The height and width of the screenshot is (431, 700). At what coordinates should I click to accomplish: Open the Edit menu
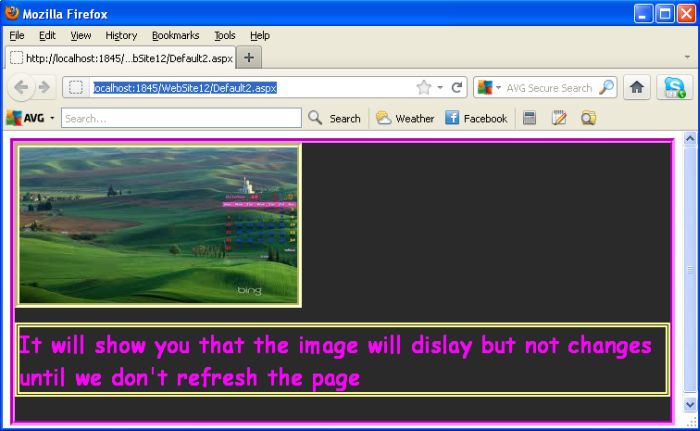[x=47, y=35]
